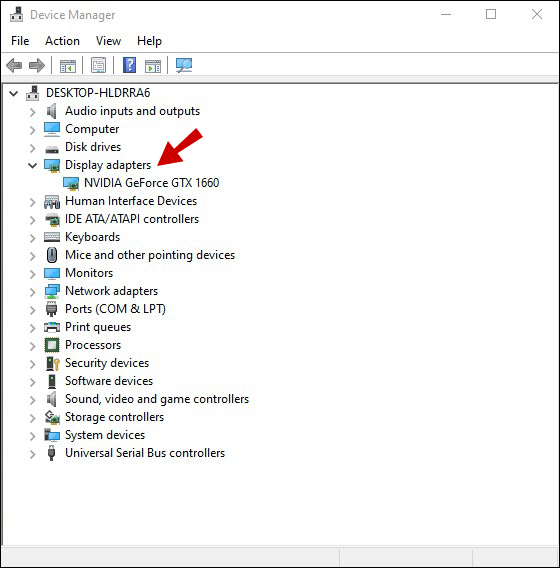This screenshot has height=568, width=560.
Task: Click the Monitors category icon
Action: (x=52, y=273)
